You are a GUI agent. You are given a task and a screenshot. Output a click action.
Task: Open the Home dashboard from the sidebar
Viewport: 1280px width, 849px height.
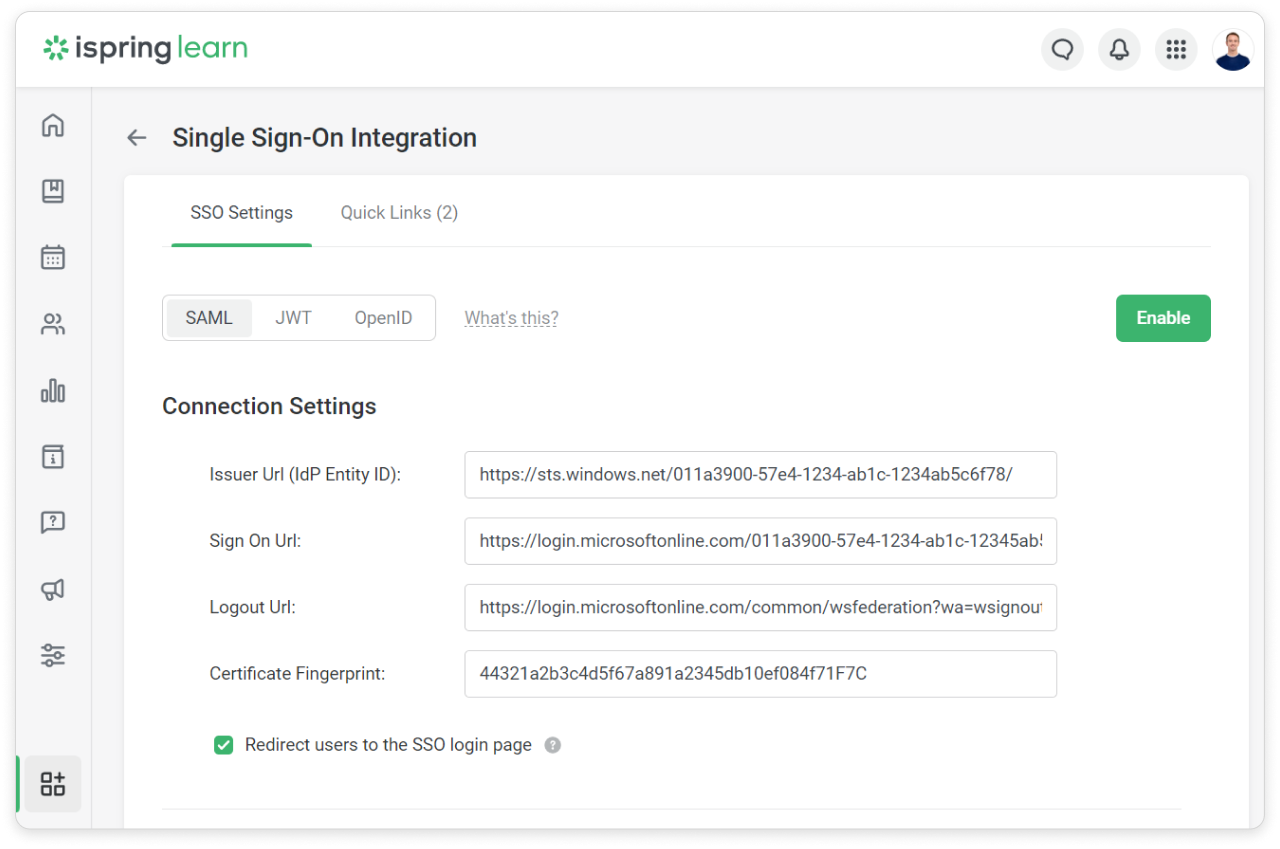52,124
